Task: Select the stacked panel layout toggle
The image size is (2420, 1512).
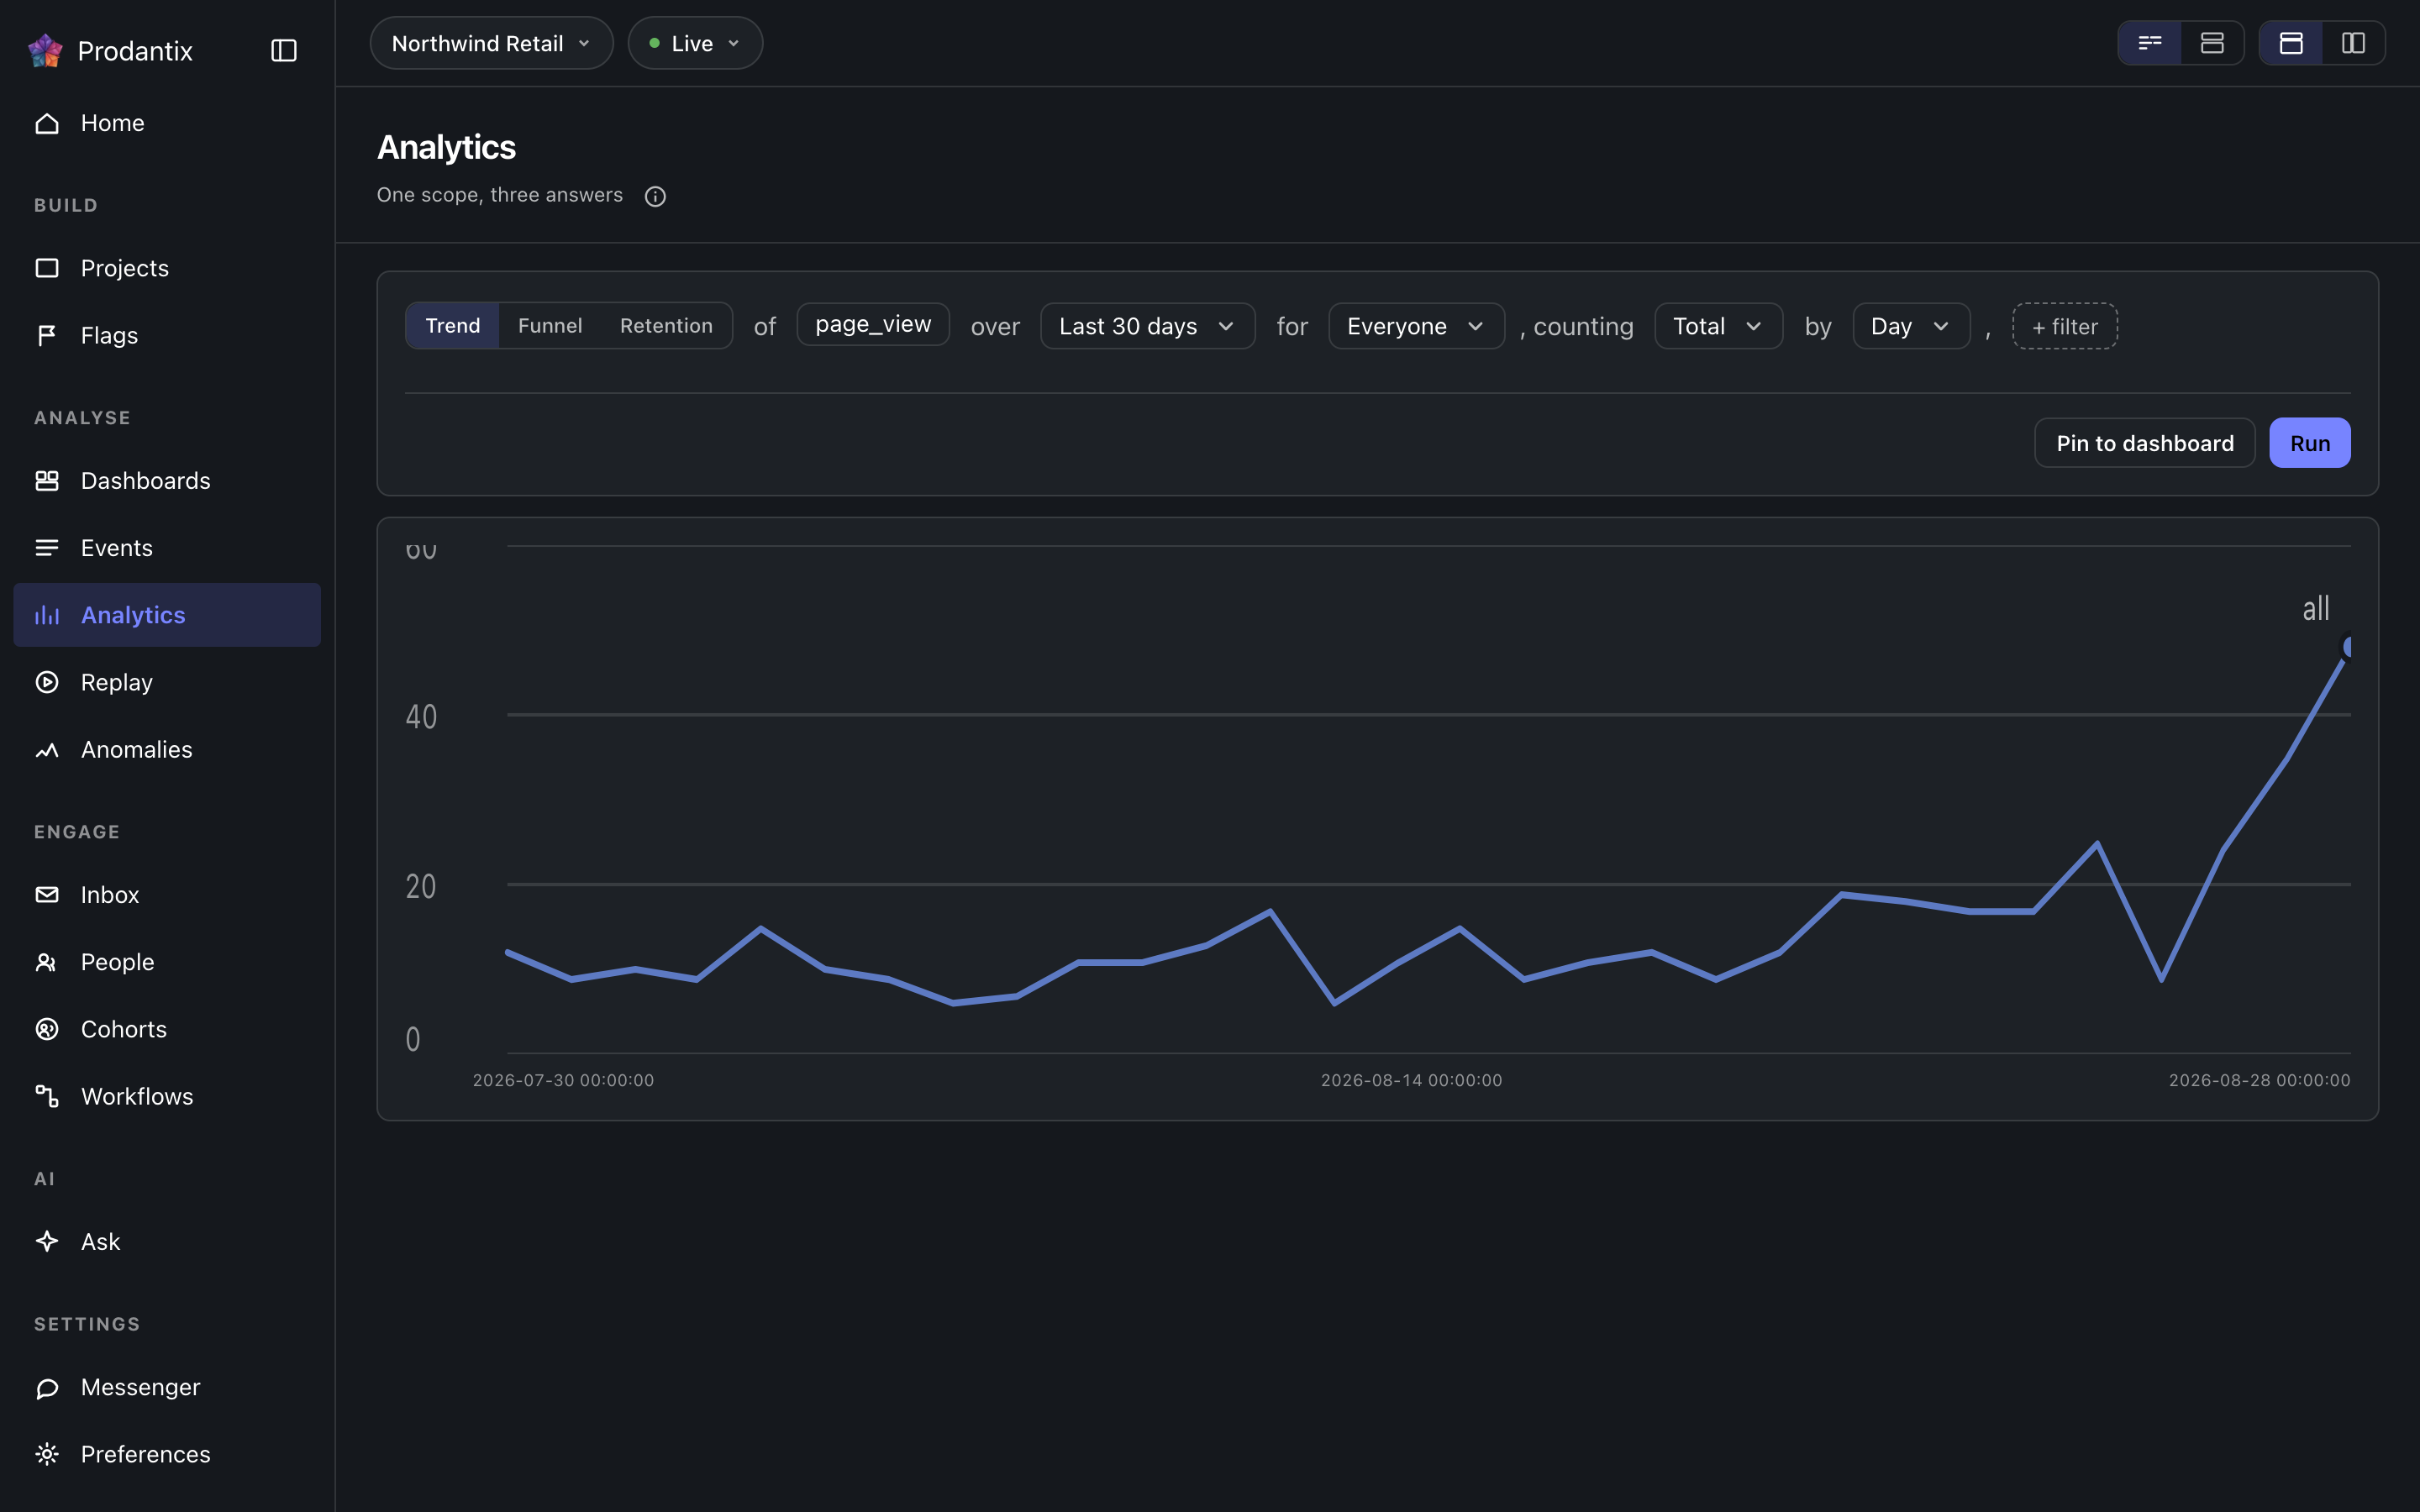Action: (x=2291, y=43)
